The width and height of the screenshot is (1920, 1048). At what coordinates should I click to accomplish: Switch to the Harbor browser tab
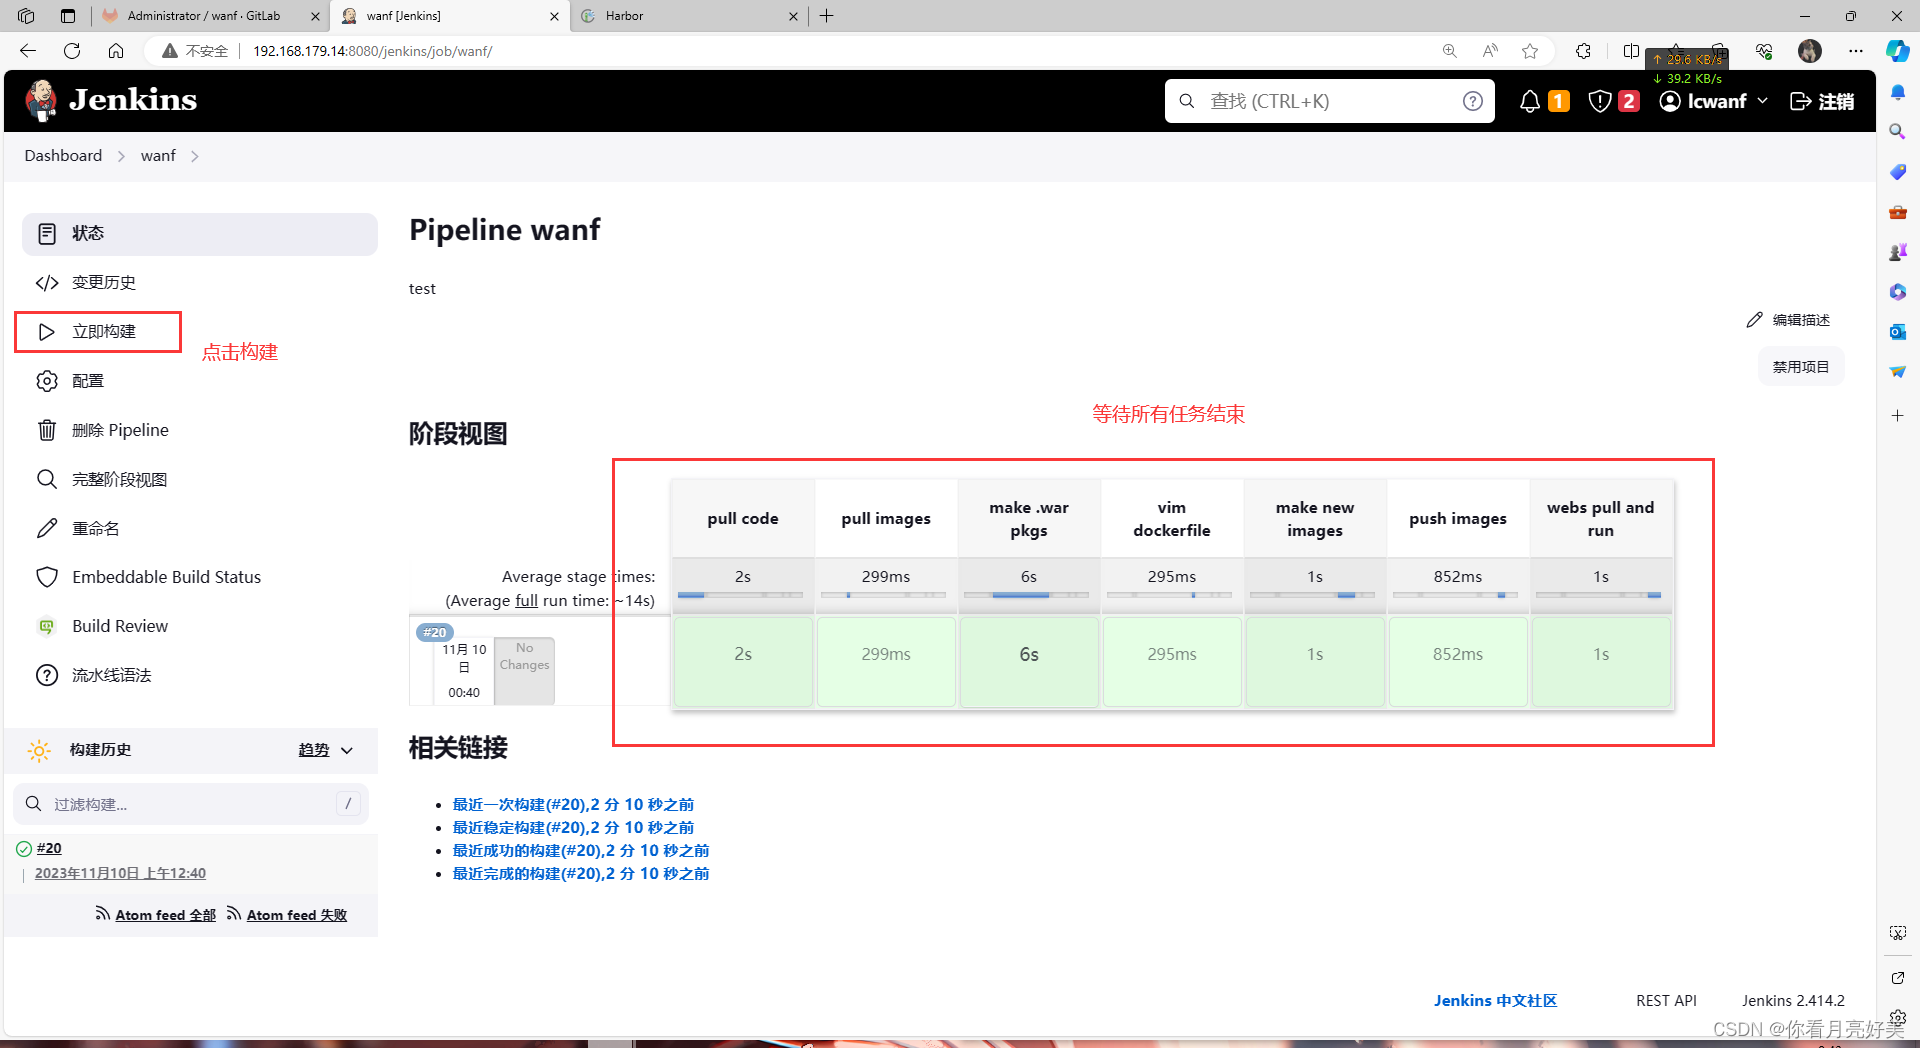690,16
